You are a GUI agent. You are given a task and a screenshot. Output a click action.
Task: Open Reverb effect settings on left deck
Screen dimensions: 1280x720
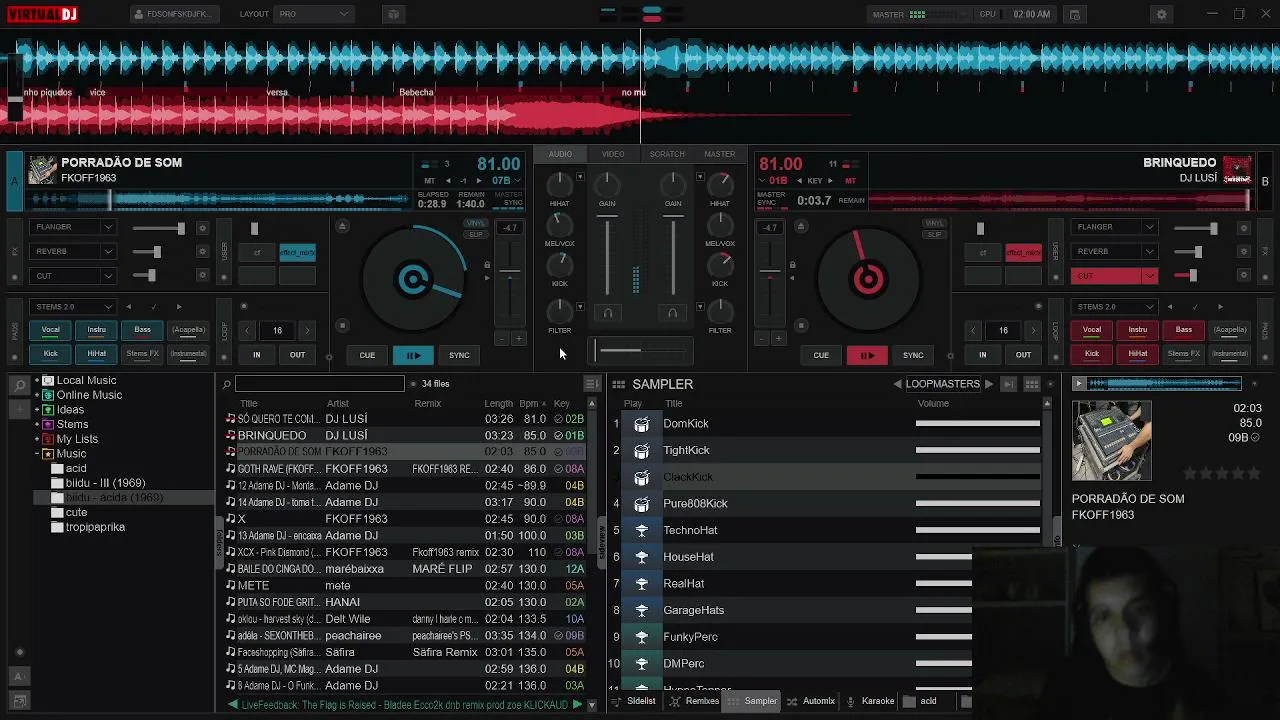coord(202,252)
